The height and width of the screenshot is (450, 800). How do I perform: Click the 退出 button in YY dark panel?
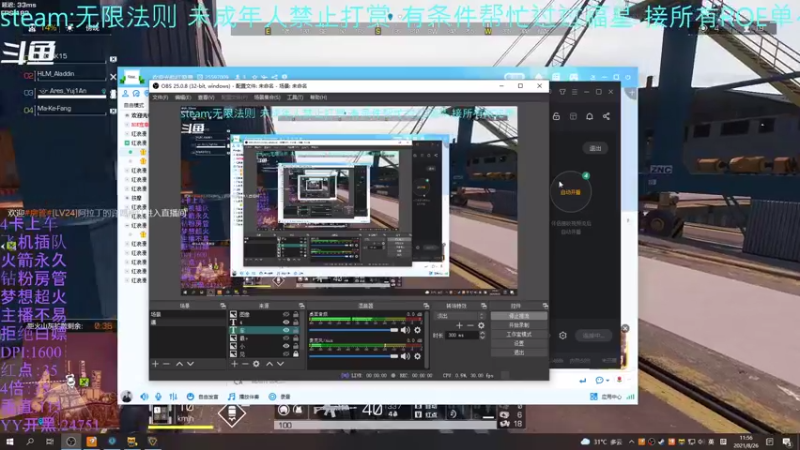click(595, 148)
